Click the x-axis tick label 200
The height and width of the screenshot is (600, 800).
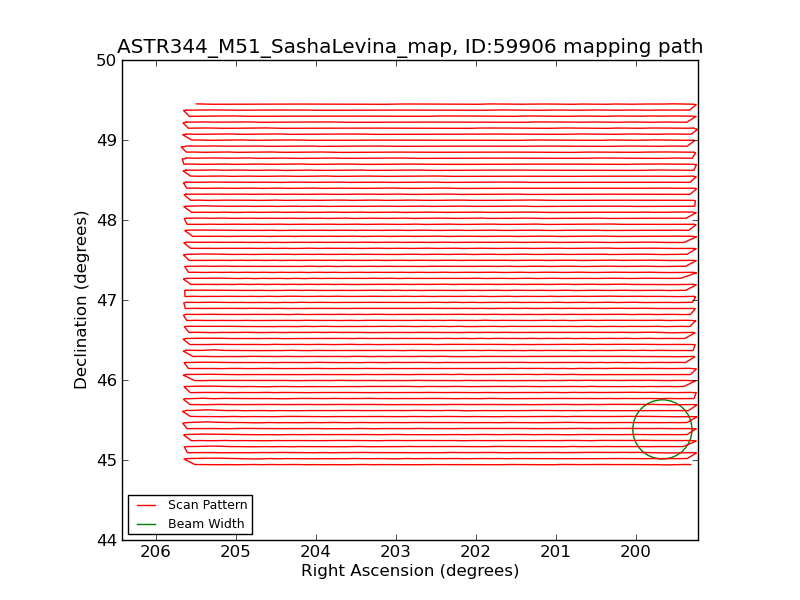point(636,552)
